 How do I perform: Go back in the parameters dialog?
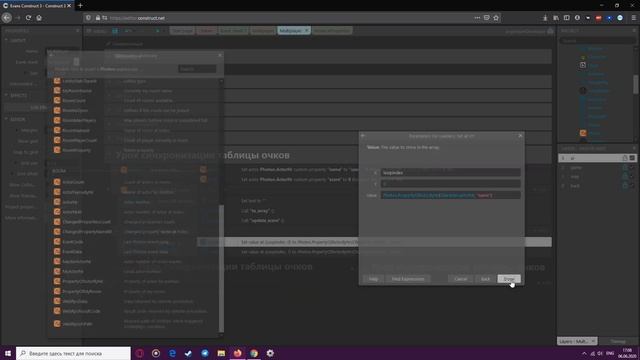click(x=485, y=279)
